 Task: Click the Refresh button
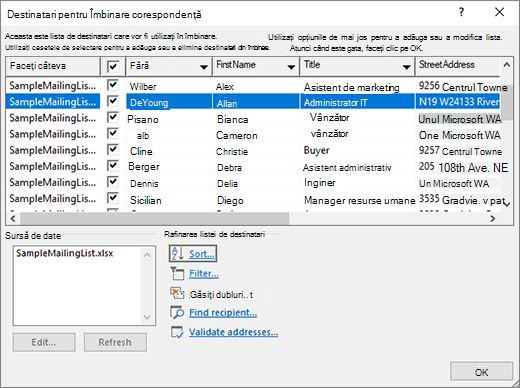[115, 342]
